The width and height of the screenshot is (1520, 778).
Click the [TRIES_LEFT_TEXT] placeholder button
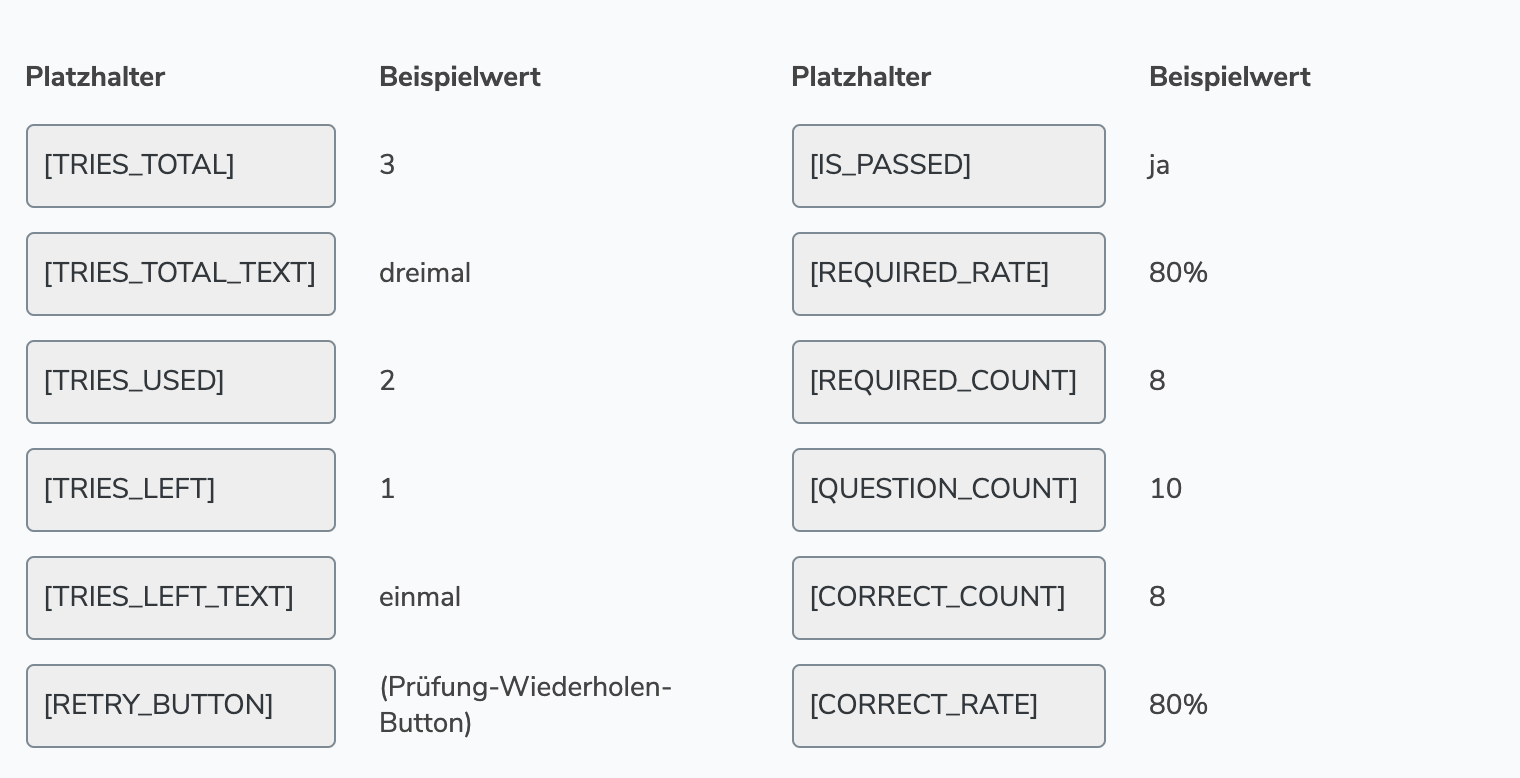pyautogui.click(x=181, y=598)
